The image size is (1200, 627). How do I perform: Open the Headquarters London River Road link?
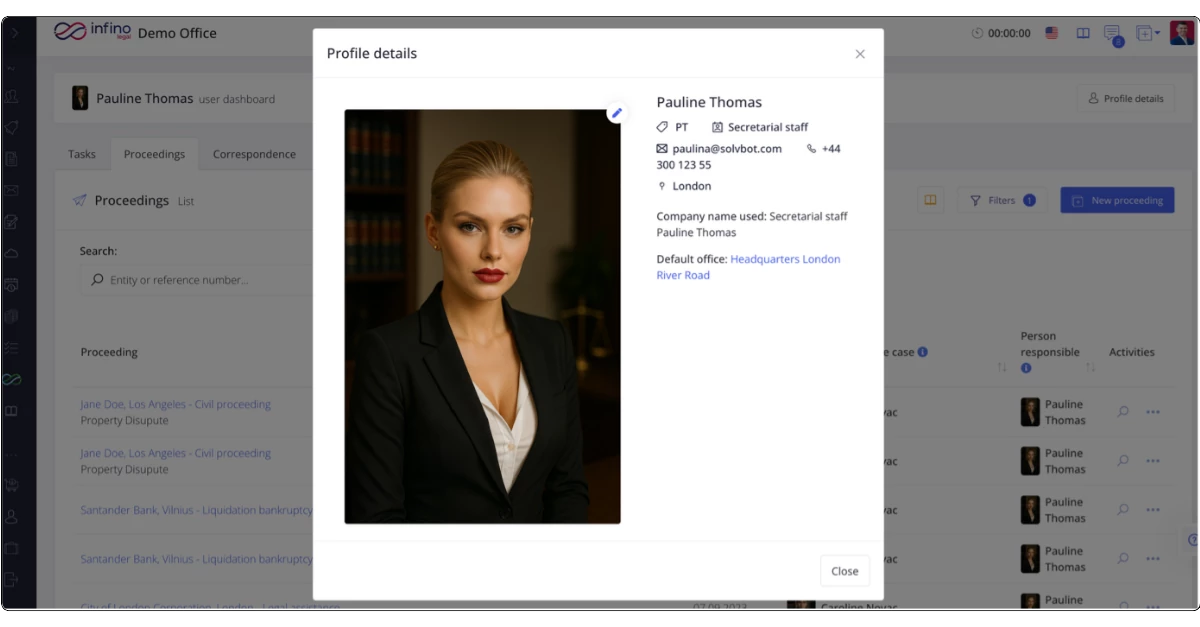748,267
